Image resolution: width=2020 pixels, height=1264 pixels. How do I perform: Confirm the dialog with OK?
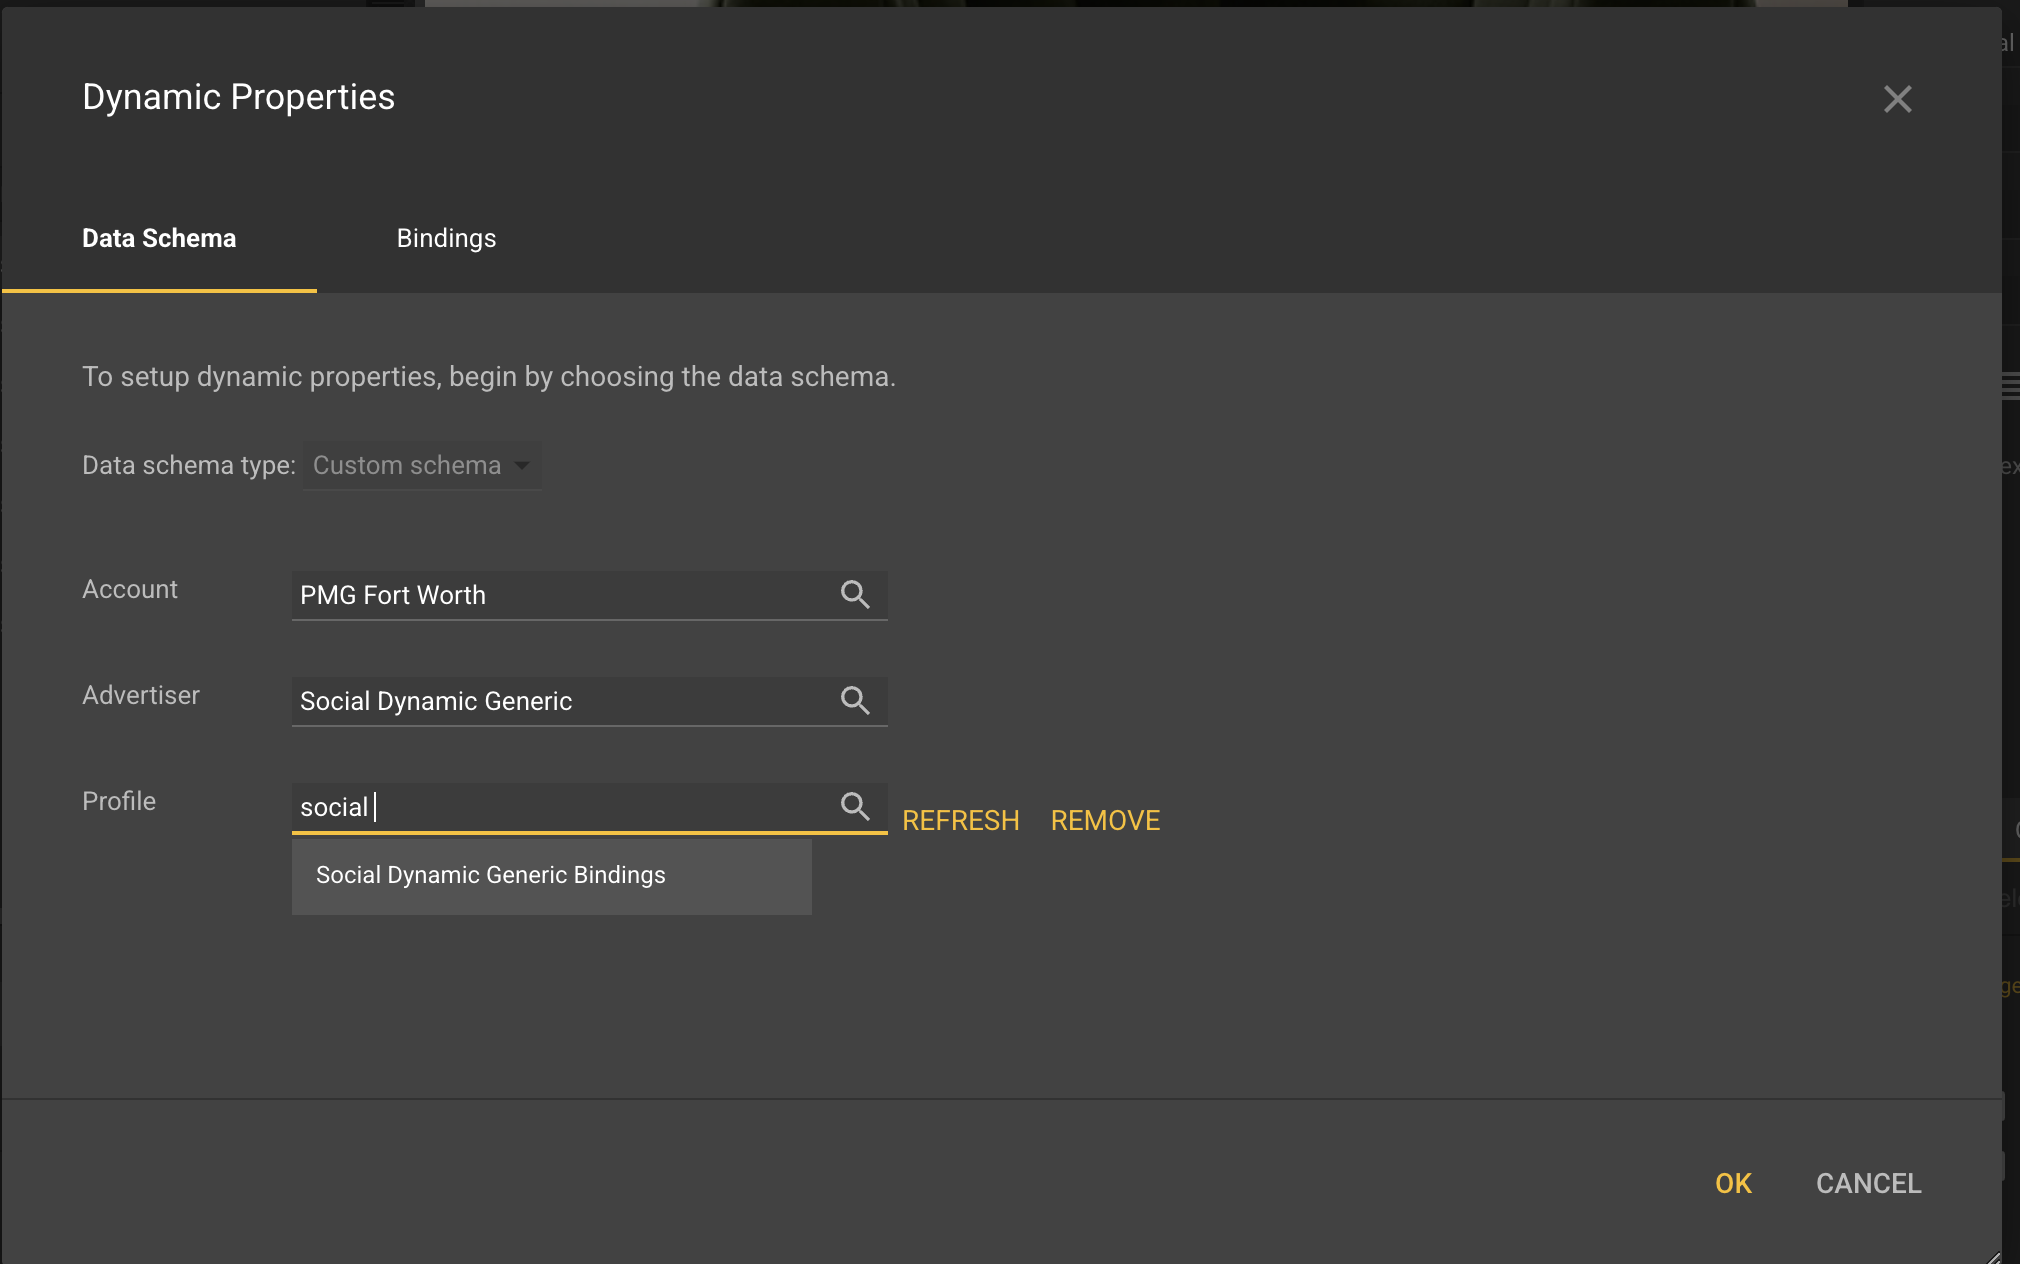[x=1734, y=1183]
